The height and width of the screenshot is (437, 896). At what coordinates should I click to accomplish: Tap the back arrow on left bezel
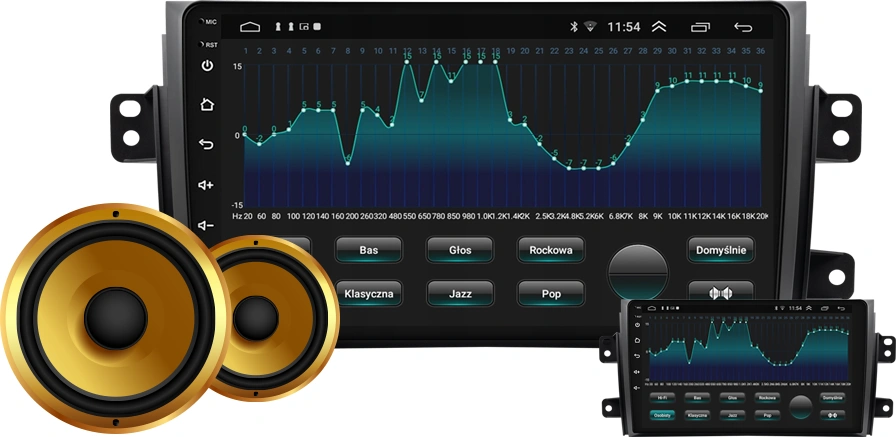coord(206,144)
